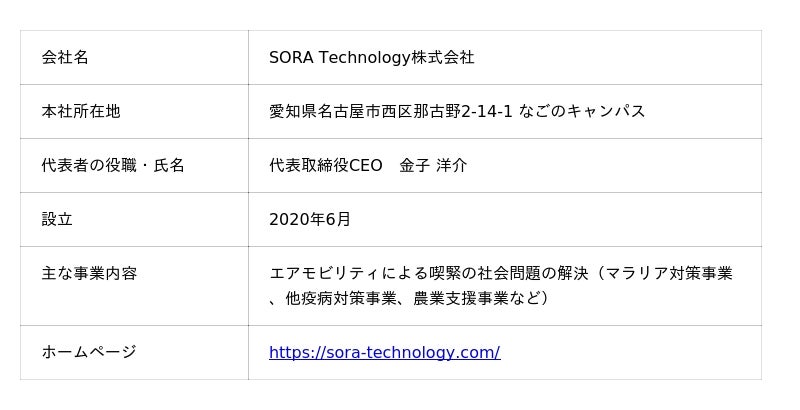Click the 代表取締役CEO title text
Image resolution: width=800 pixels, height=410 pixels.
tap(326, 165)
